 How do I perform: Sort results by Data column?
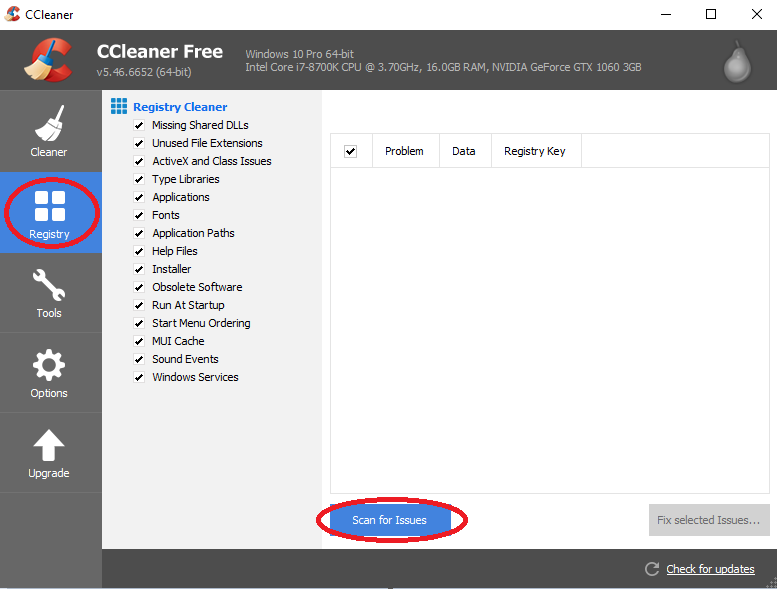(465, 151)
